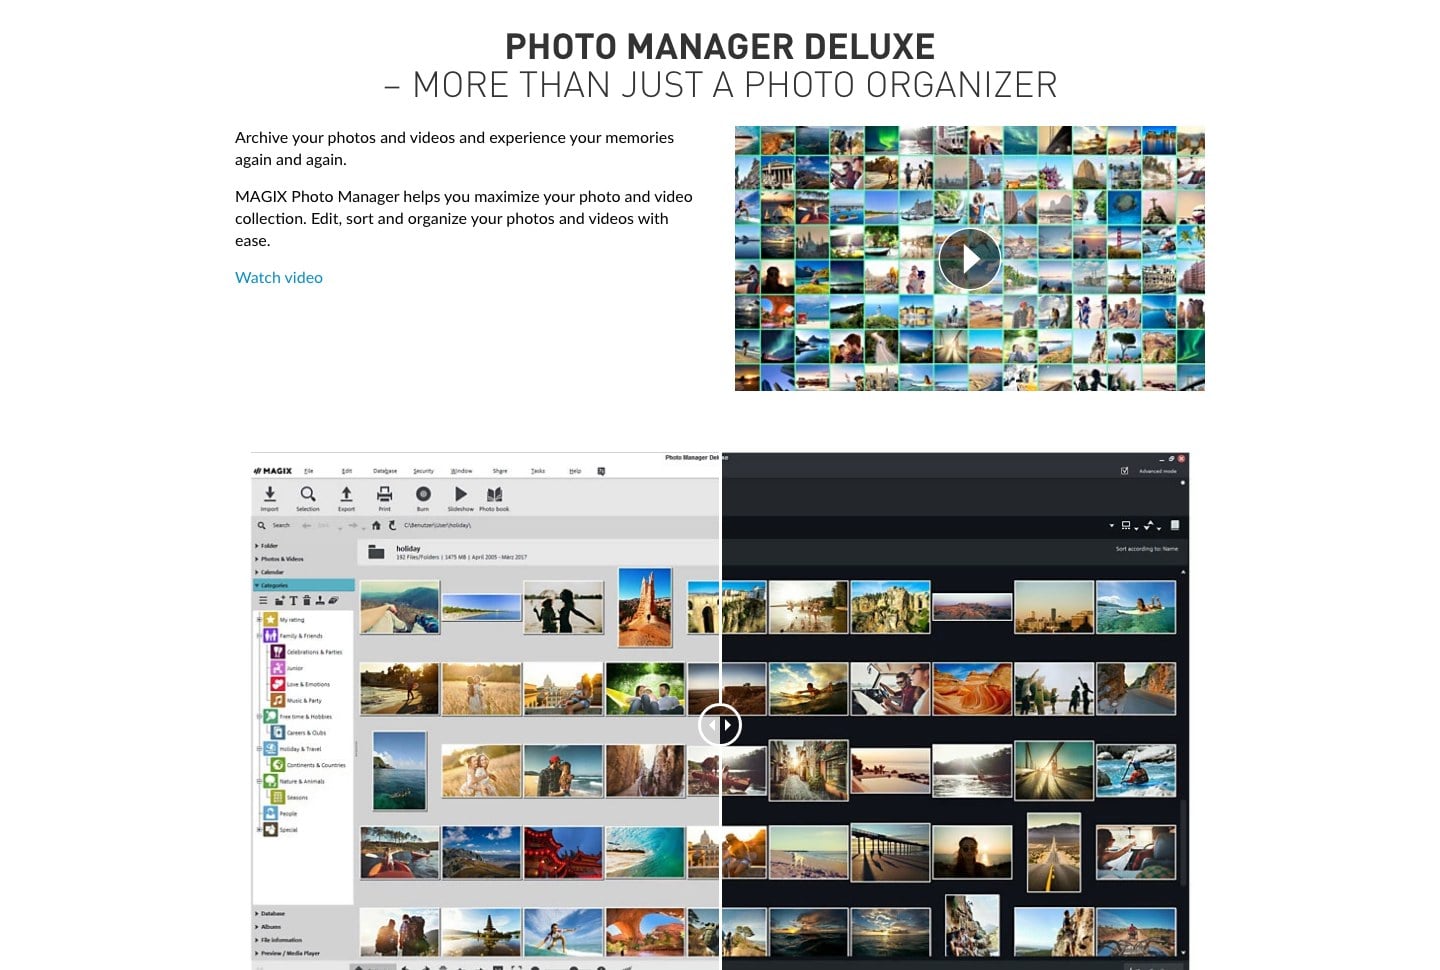Image resolution: width=1440 pixels, height=970 pixels.
Task: Select the My rating star category icon
Action: 270,620
